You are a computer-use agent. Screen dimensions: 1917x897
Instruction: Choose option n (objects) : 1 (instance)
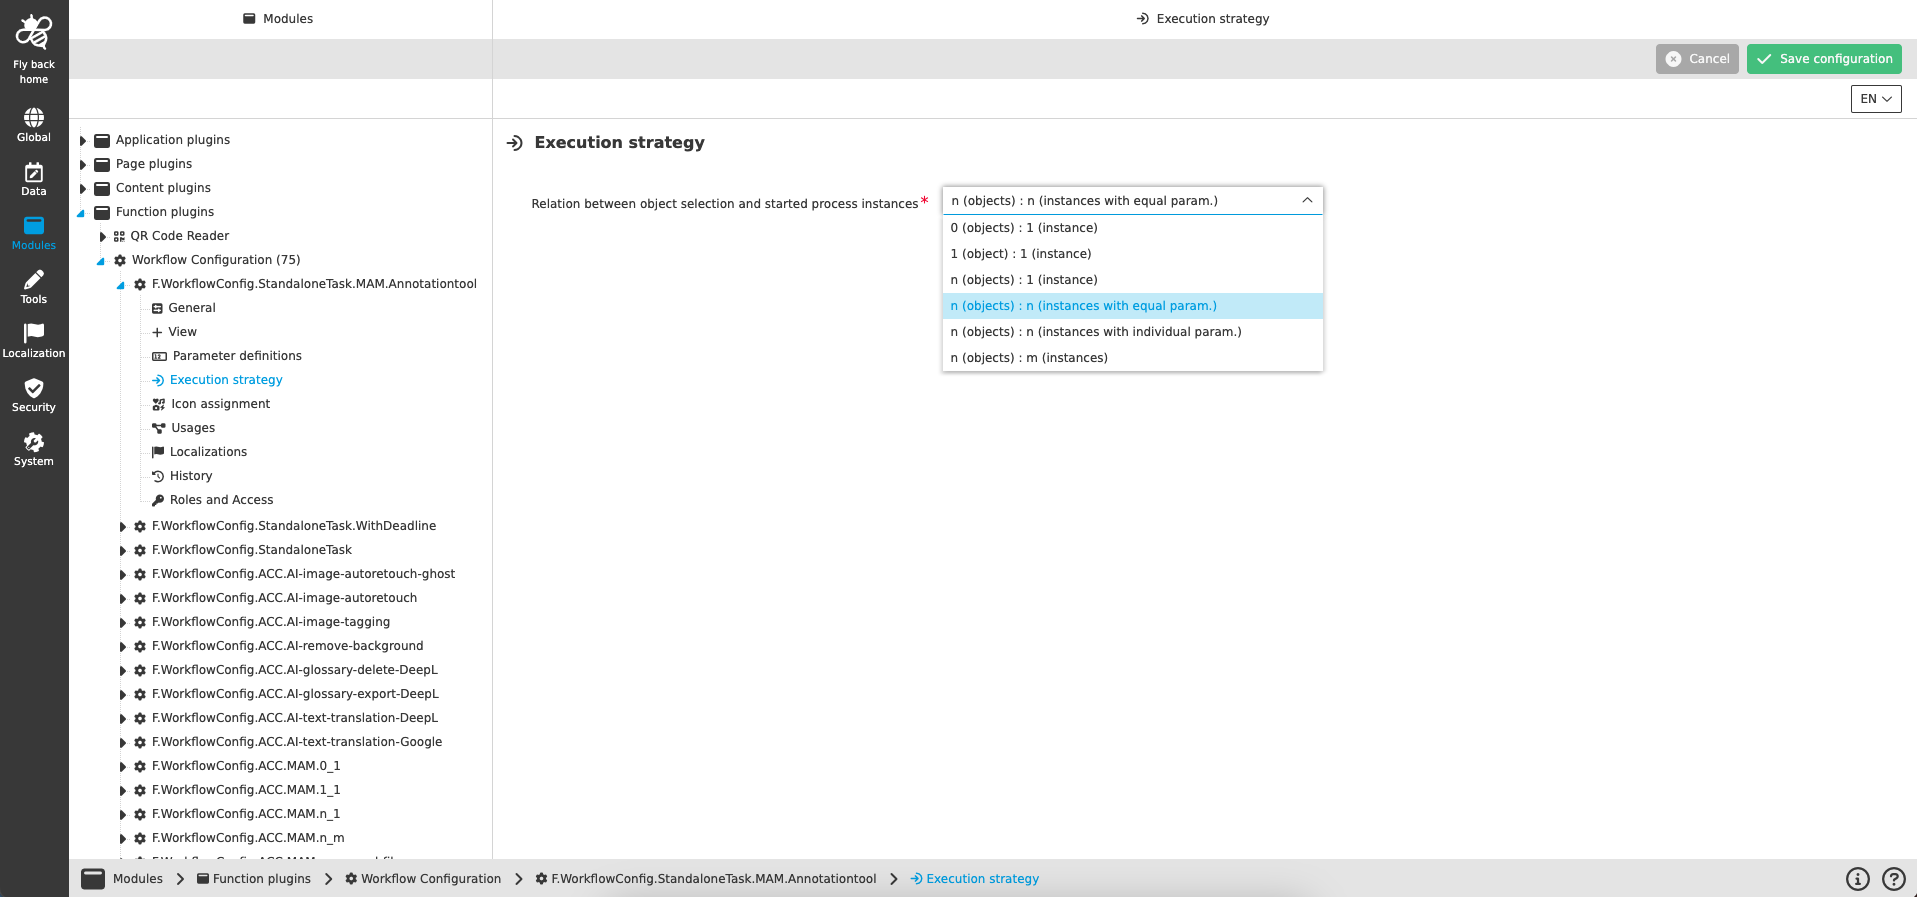click(1133, 280)
